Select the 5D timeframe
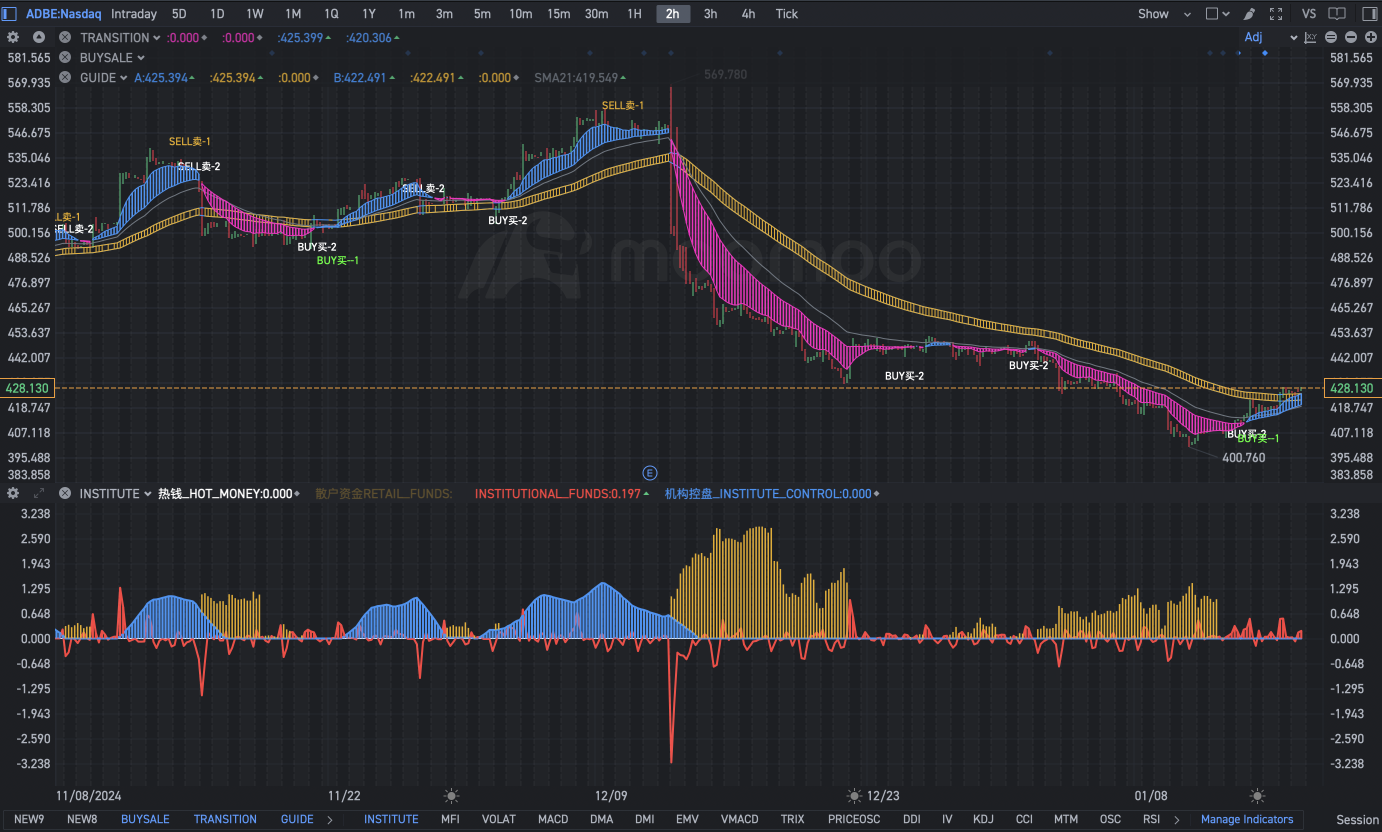 coord(179,14)
